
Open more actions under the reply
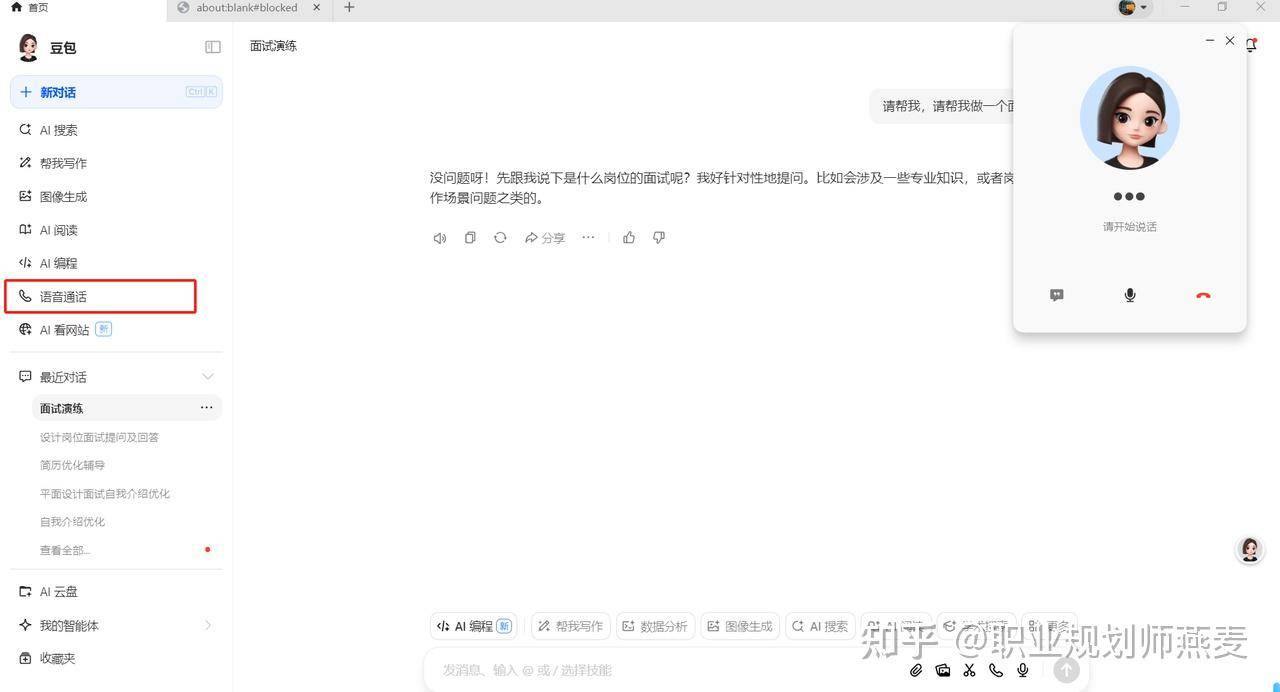[588, 238]
